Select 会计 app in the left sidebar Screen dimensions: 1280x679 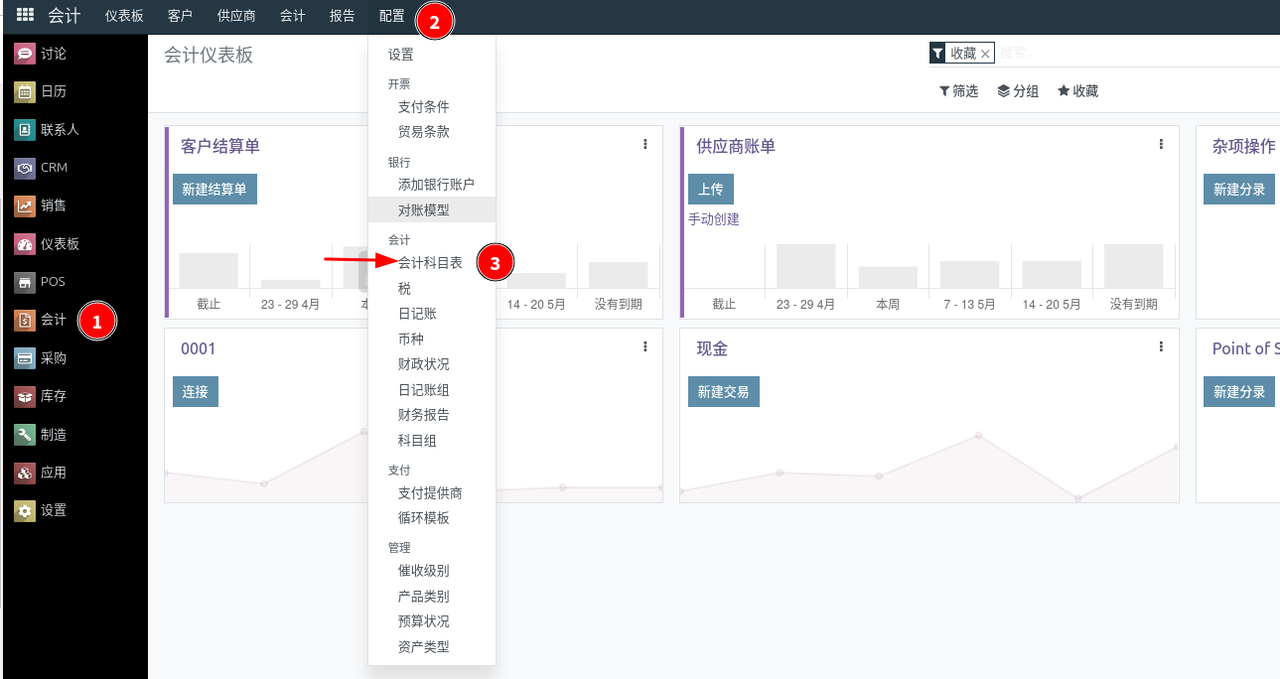pos(41,320)
